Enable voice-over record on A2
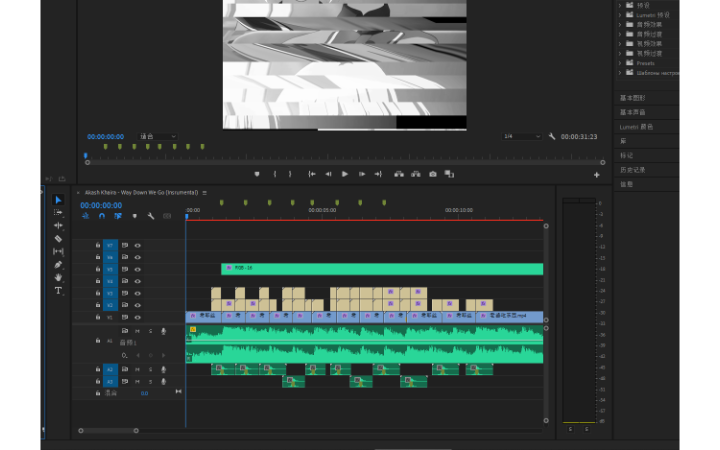720x450 pixels. click(x=163, y=369)
